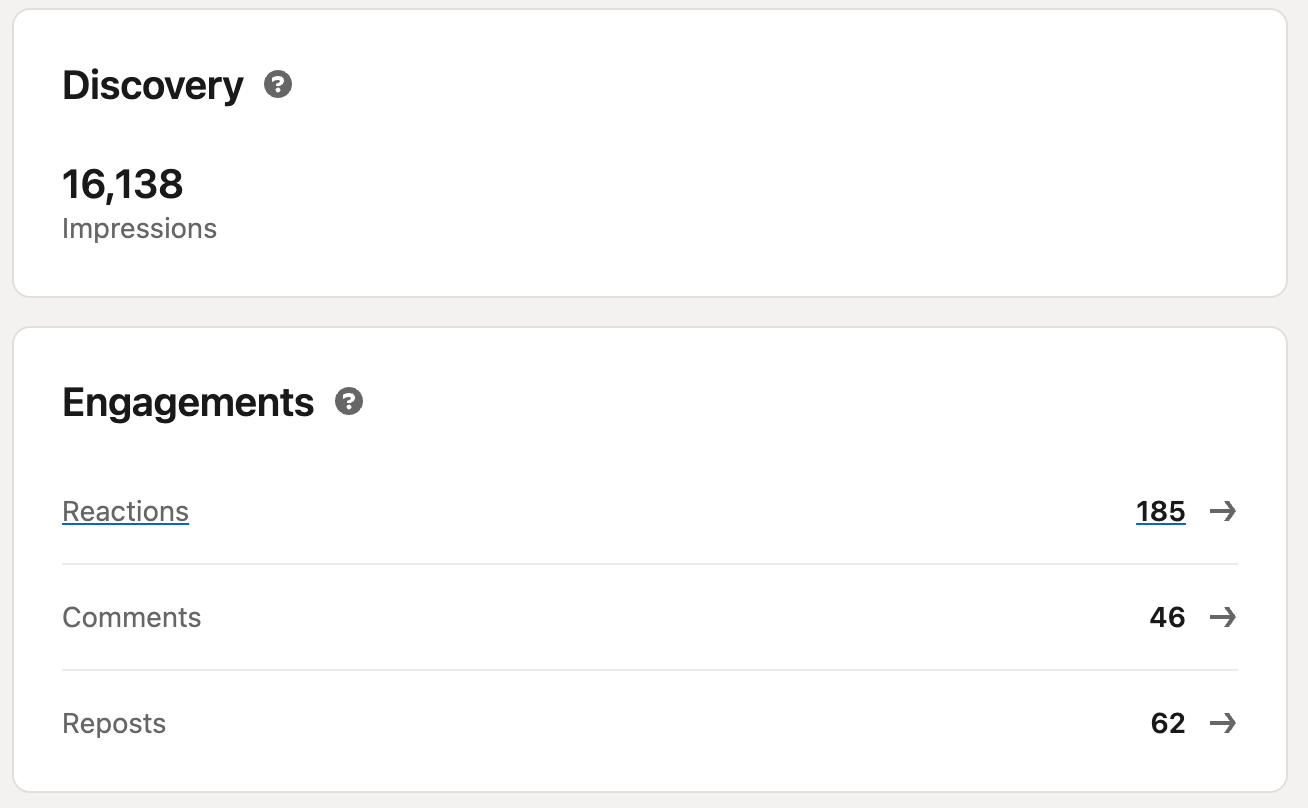The width and height of the screenshot is (1308, 808).
Task: Click the underlined 185 reactions count
Action: point(1160,512)
